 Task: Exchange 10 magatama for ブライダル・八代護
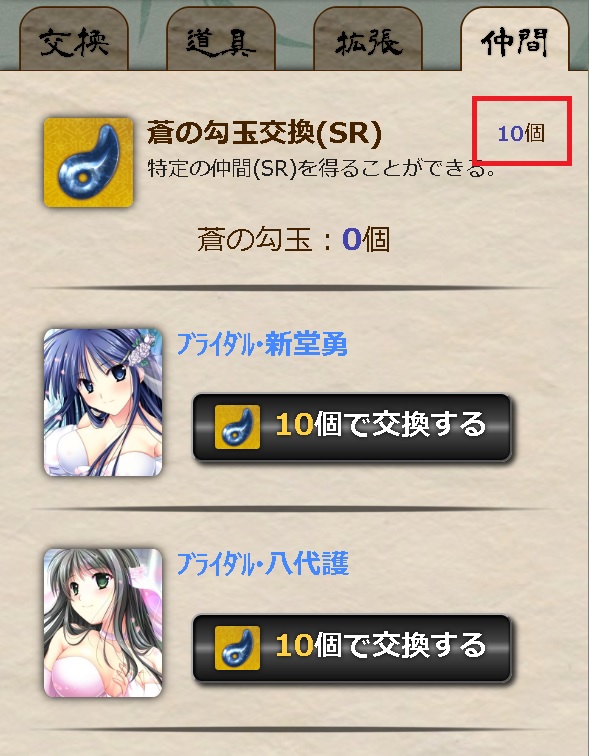pyautogui.click(x=352, y=648)
